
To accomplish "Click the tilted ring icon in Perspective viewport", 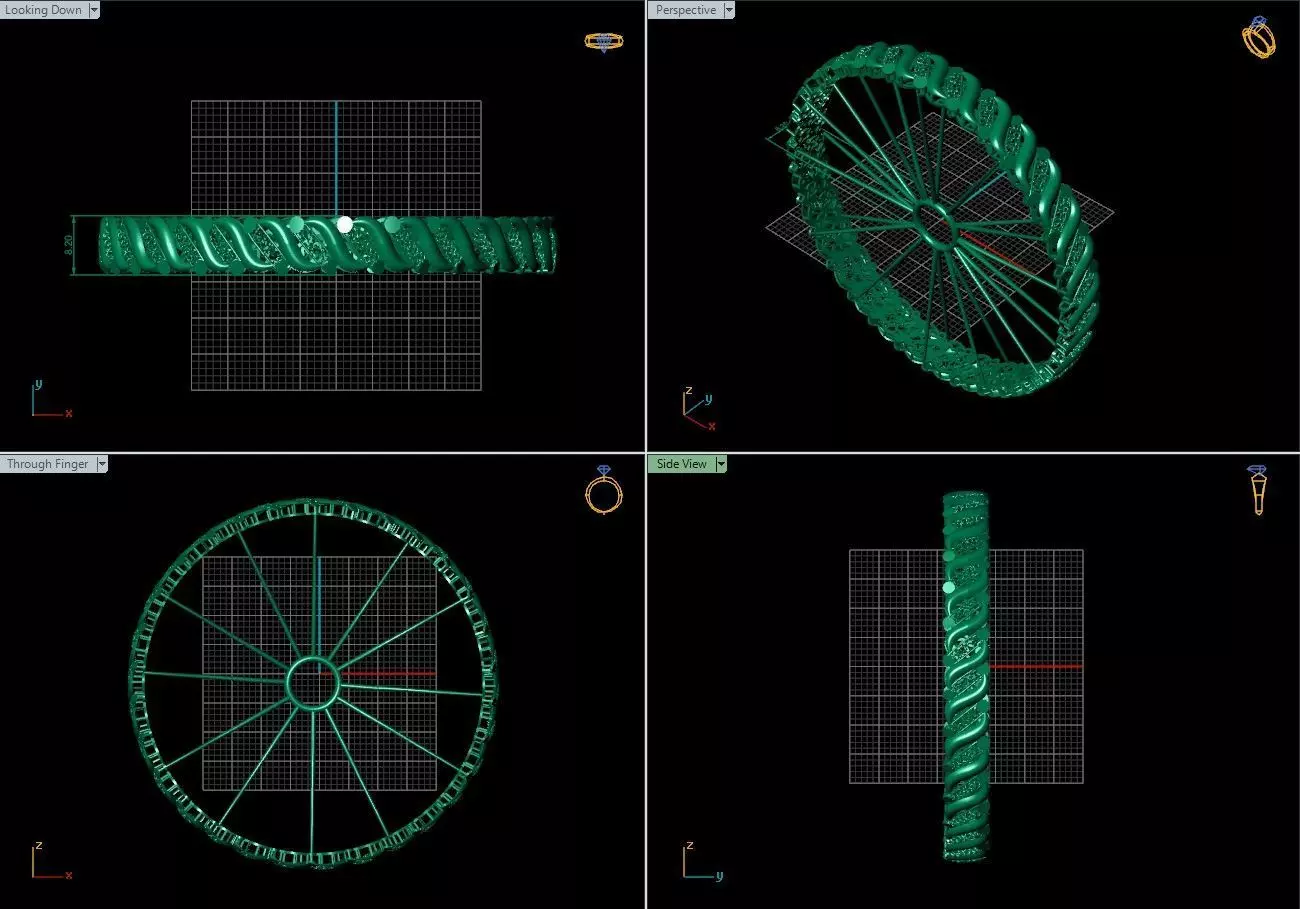I will (1259, 38).
